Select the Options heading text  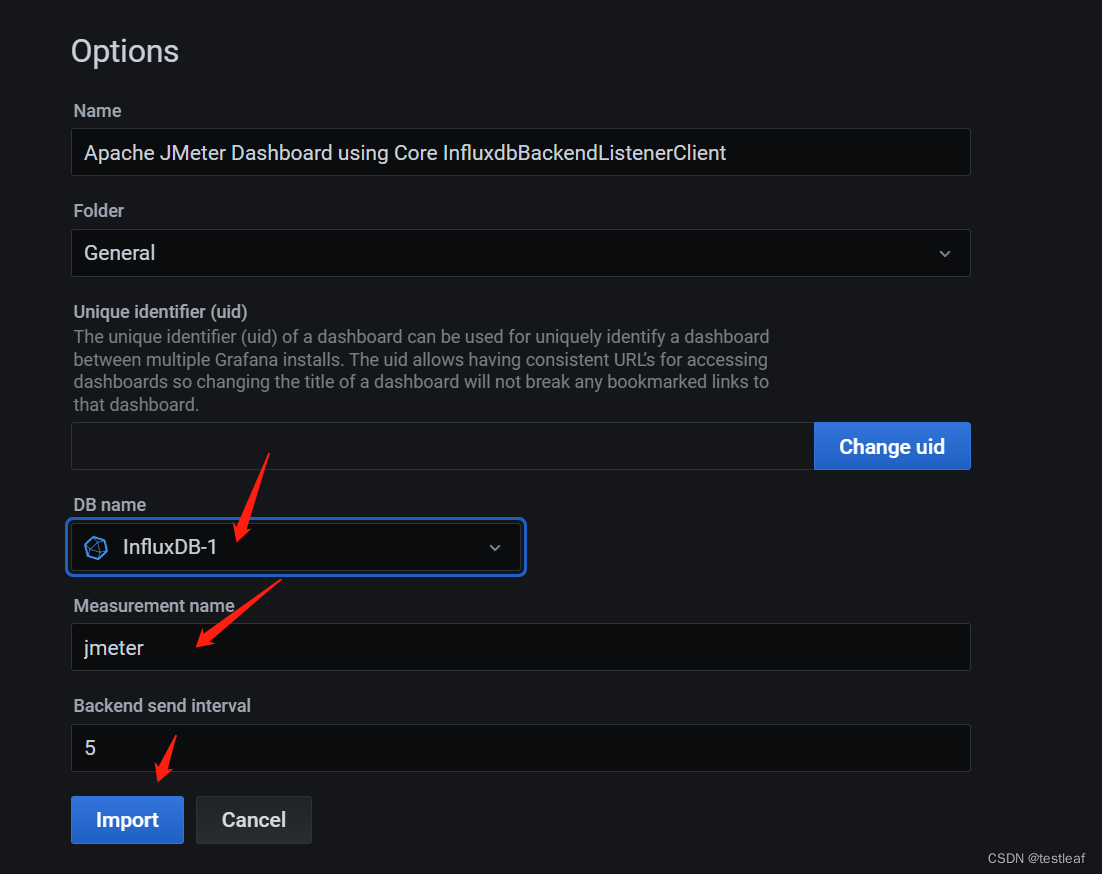click(x=125, y=51)
